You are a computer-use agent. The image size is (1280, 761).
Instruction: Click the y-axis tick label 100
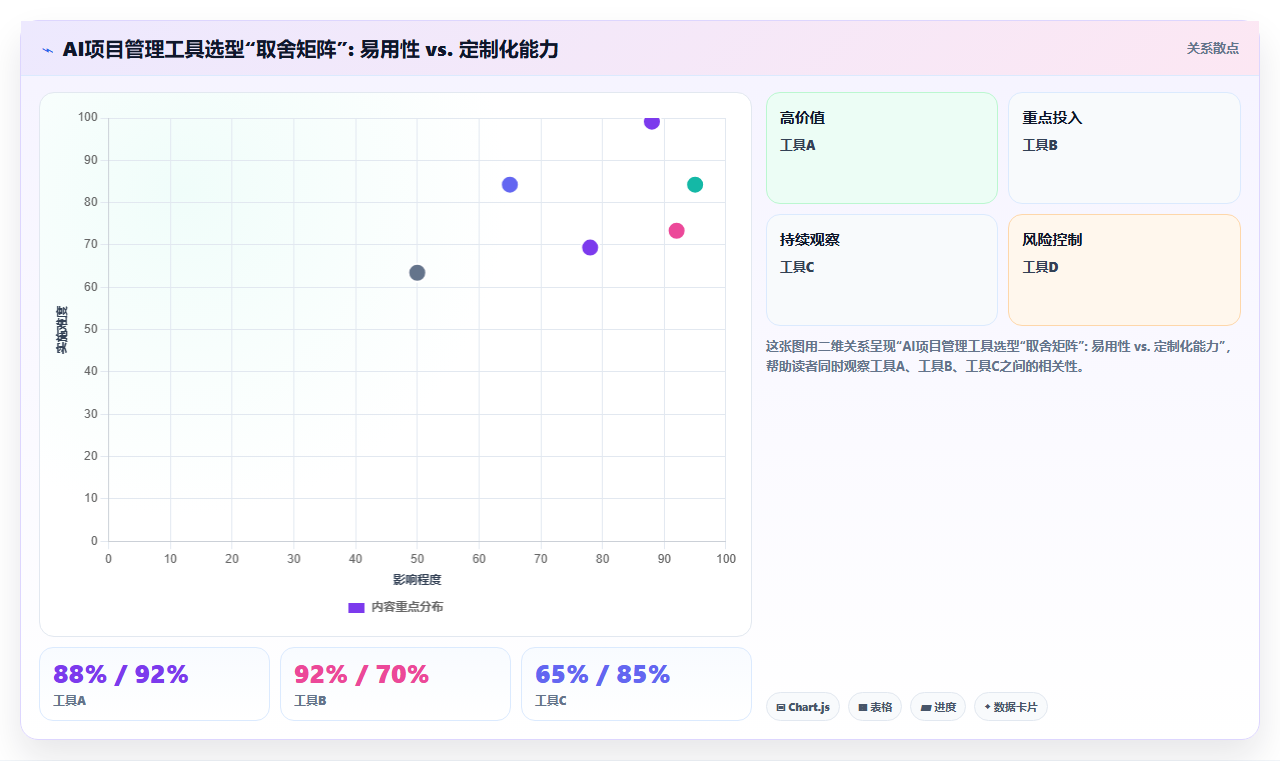(x=88, y=118)
